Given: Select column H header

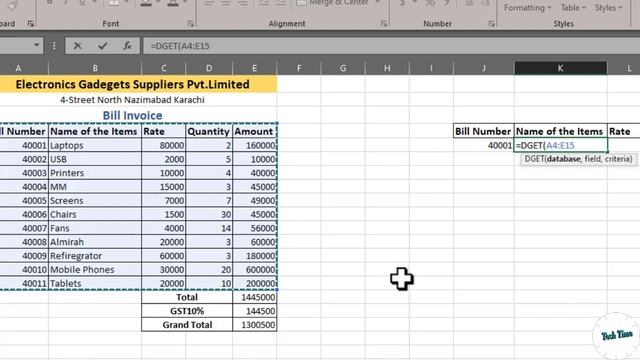Looking at the screenshot, I should click(x=387, y=68).
